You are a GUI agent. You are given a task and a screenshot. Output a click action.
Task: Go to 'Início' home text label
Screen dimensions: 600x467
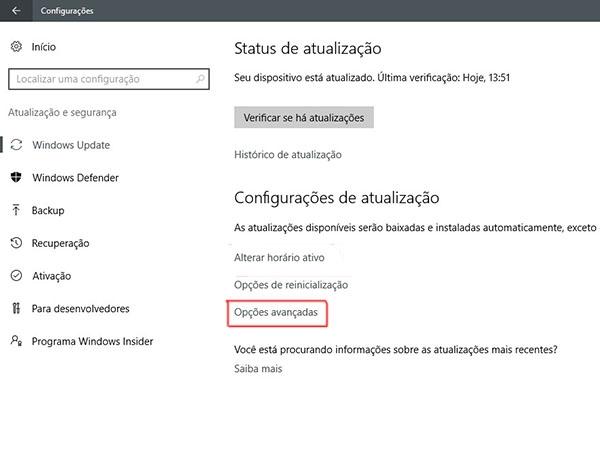click(44, 46)
